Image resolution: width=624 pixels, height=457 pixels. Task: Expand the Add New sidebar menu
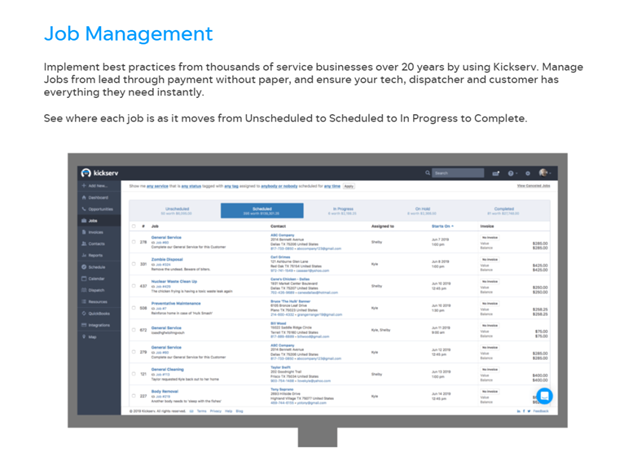click(x=98, y=186)
